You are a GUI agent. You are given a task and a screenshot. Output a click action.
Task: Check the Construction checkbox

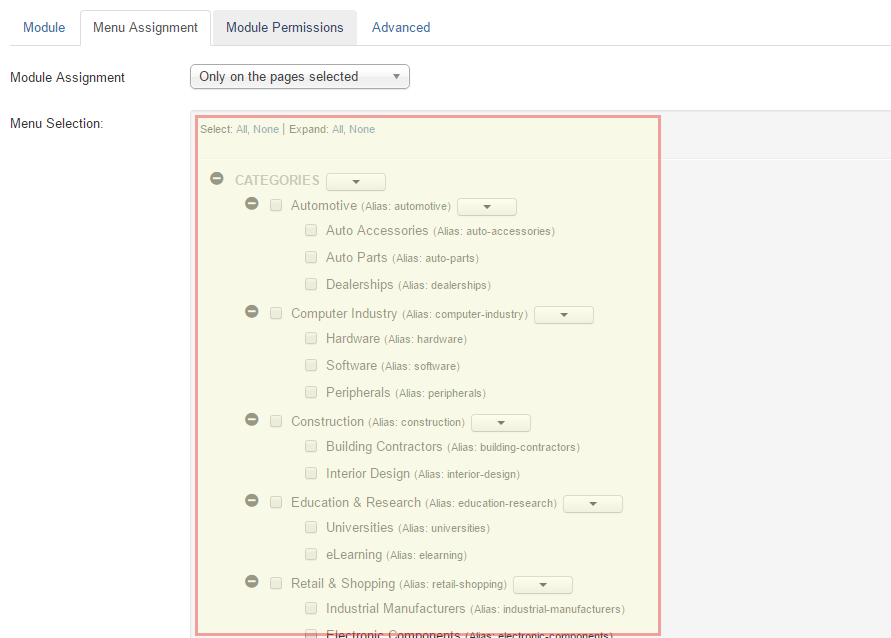tap(276, 421)
